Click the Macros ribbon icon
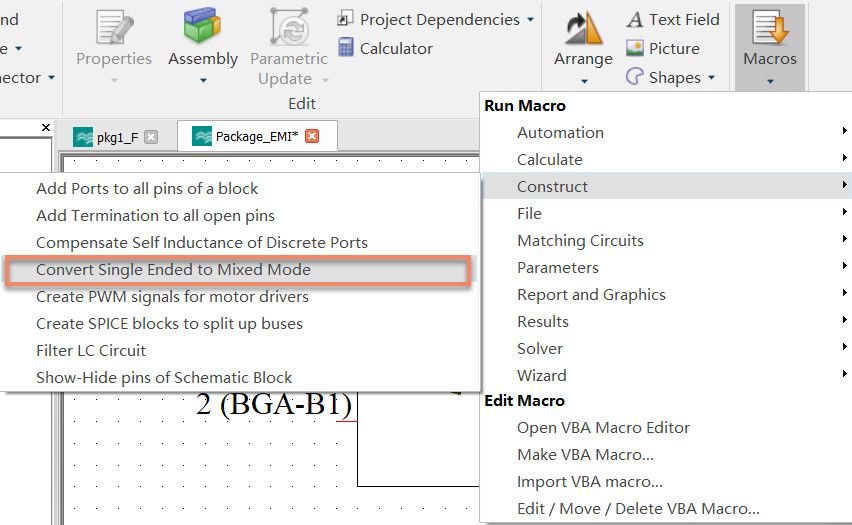Image resolution: width=852 pixels, height=525 pixels. click(769, 28)
